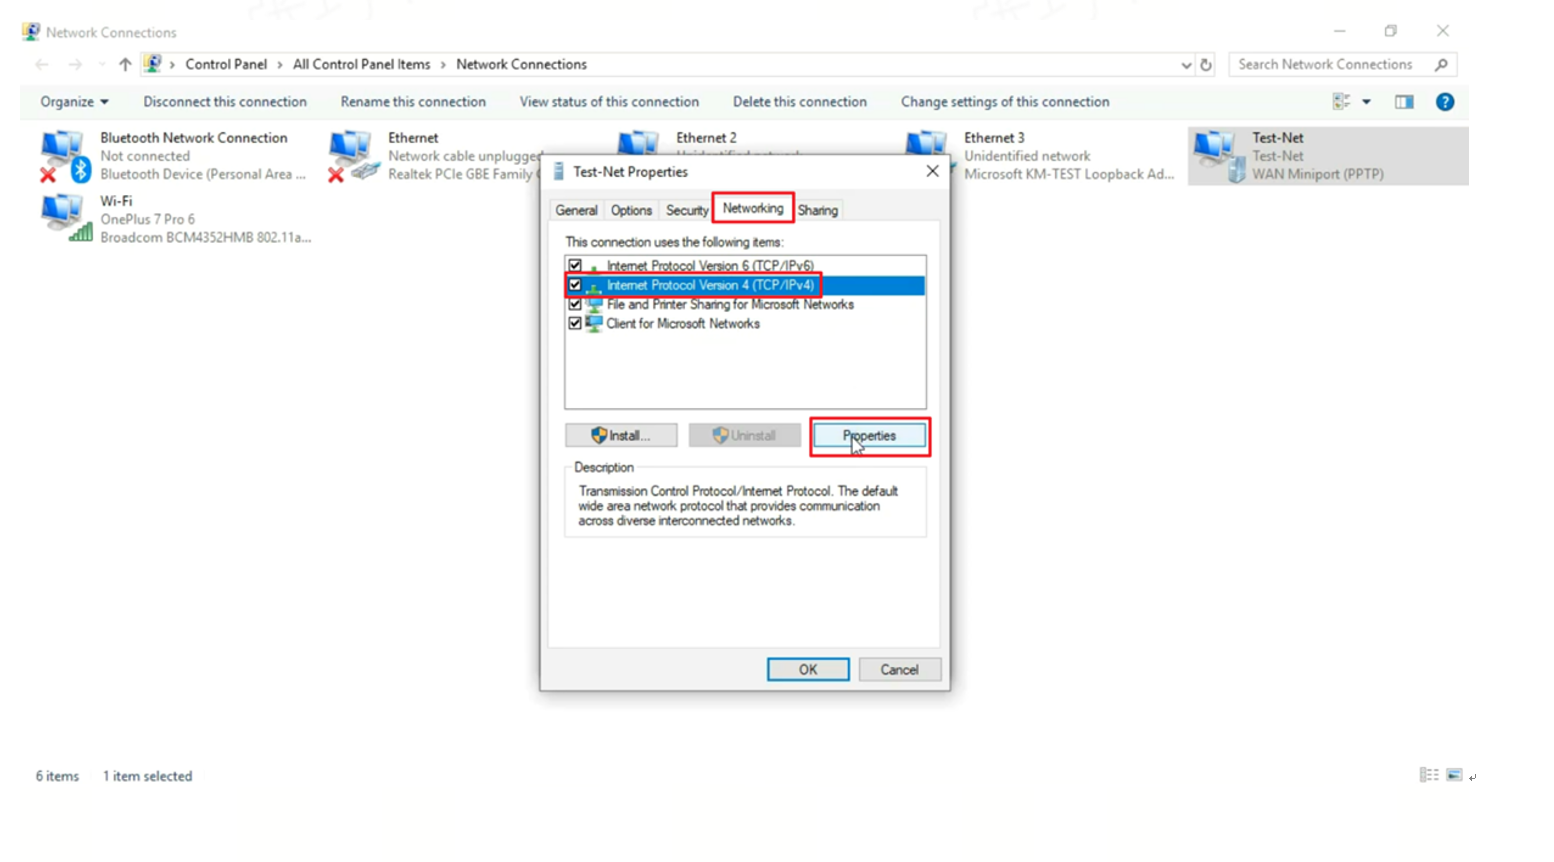The image size is (1554, 862).
Task: Click Disconnect this connection in toolbar
Action: click(225, 102)
